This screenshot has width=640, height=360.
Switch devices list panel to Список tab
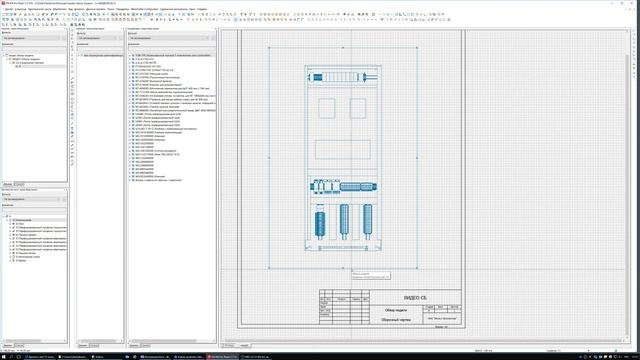click(145, 346)
